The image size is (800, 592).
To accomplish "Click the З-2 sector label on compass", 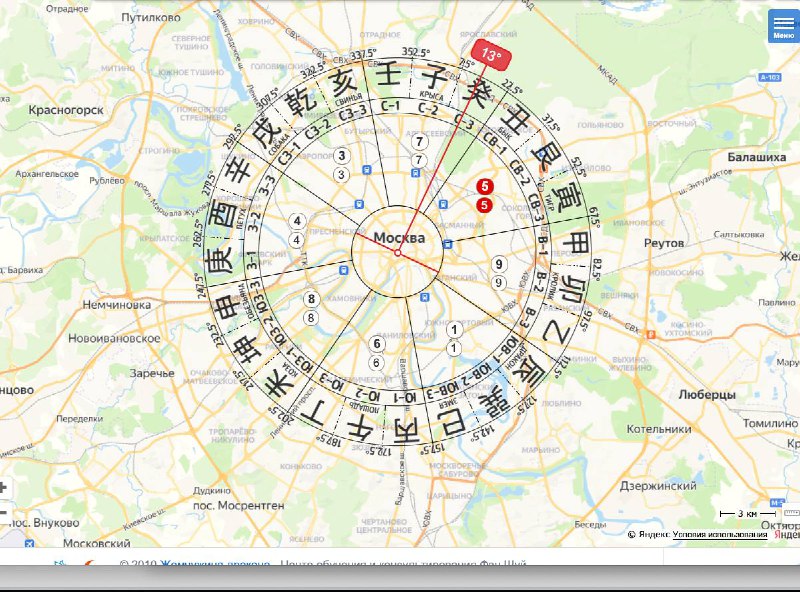I will coord(253,223).
